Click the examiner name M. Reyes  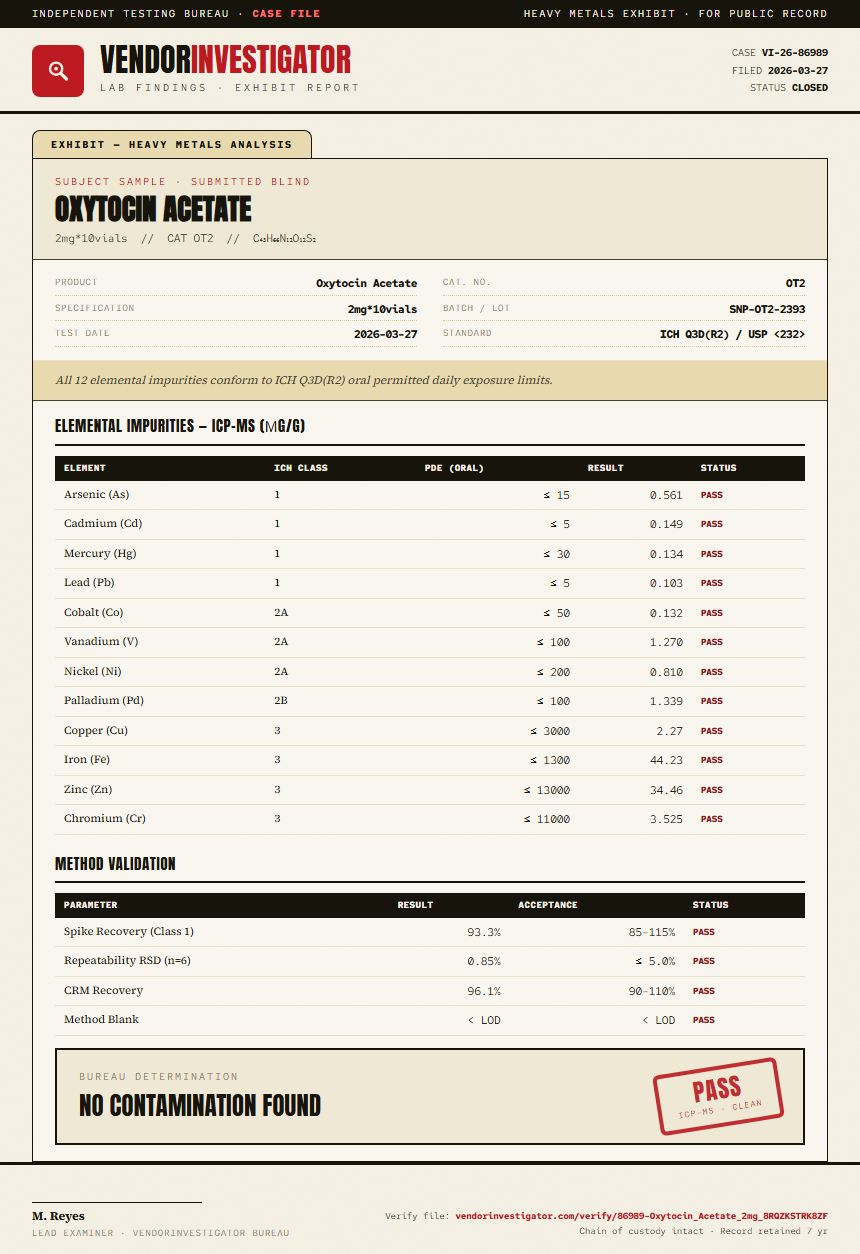58,1216
